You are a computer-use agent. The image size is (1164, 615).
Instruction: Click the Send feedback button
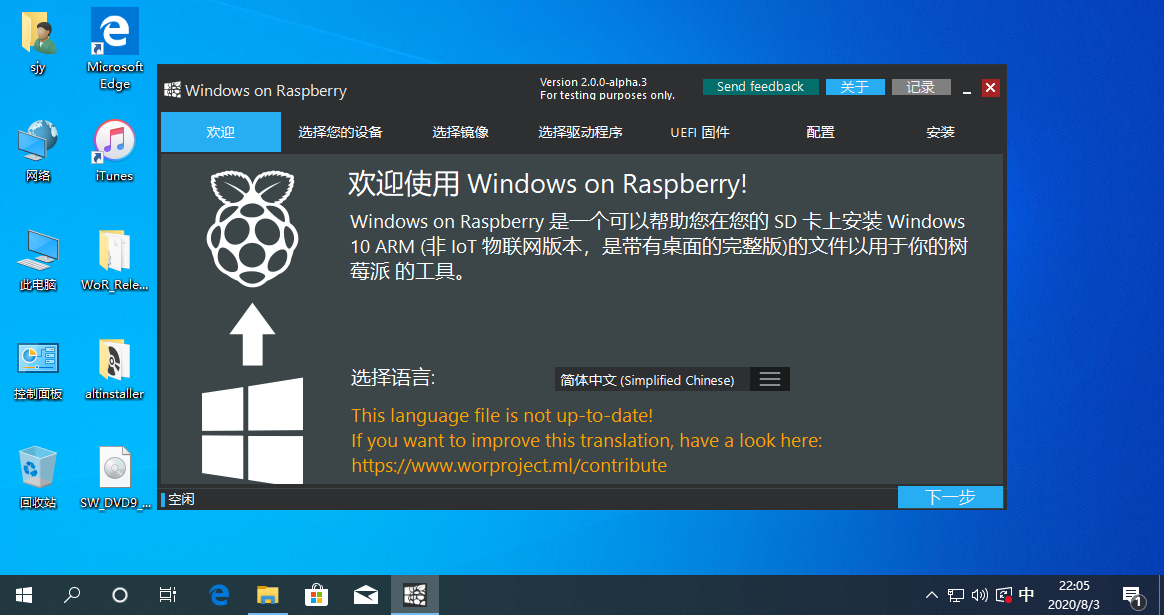point(760,87)
